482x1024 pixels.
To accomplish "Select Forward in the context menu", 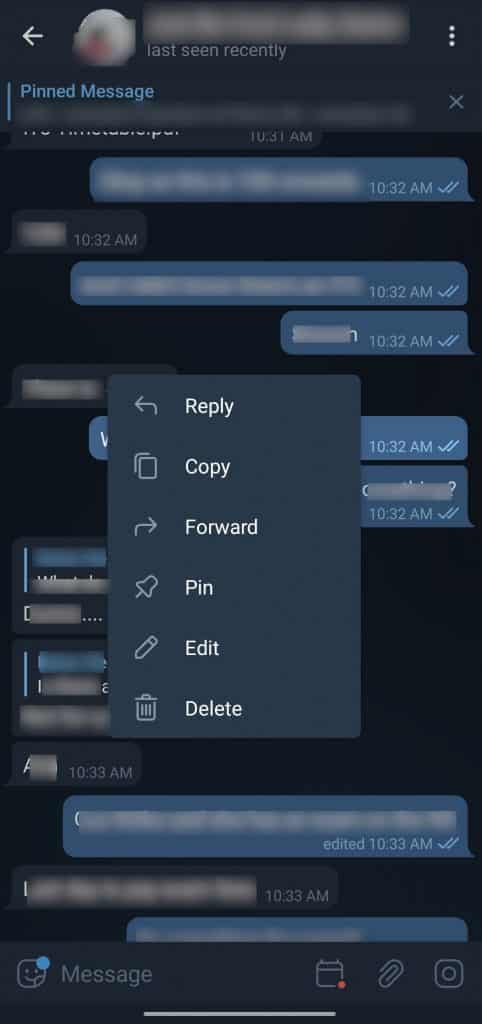I will point(234,527).
